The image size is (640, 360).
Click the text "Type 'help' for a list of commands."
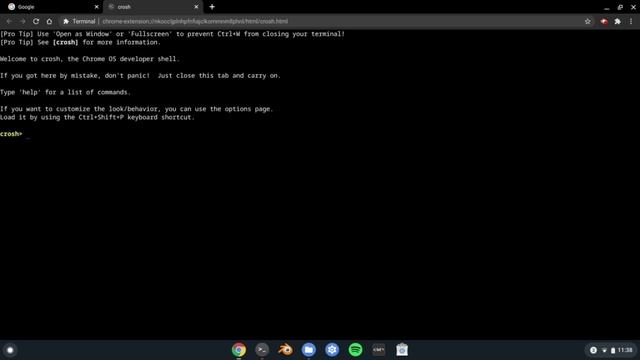pos(65,92)
